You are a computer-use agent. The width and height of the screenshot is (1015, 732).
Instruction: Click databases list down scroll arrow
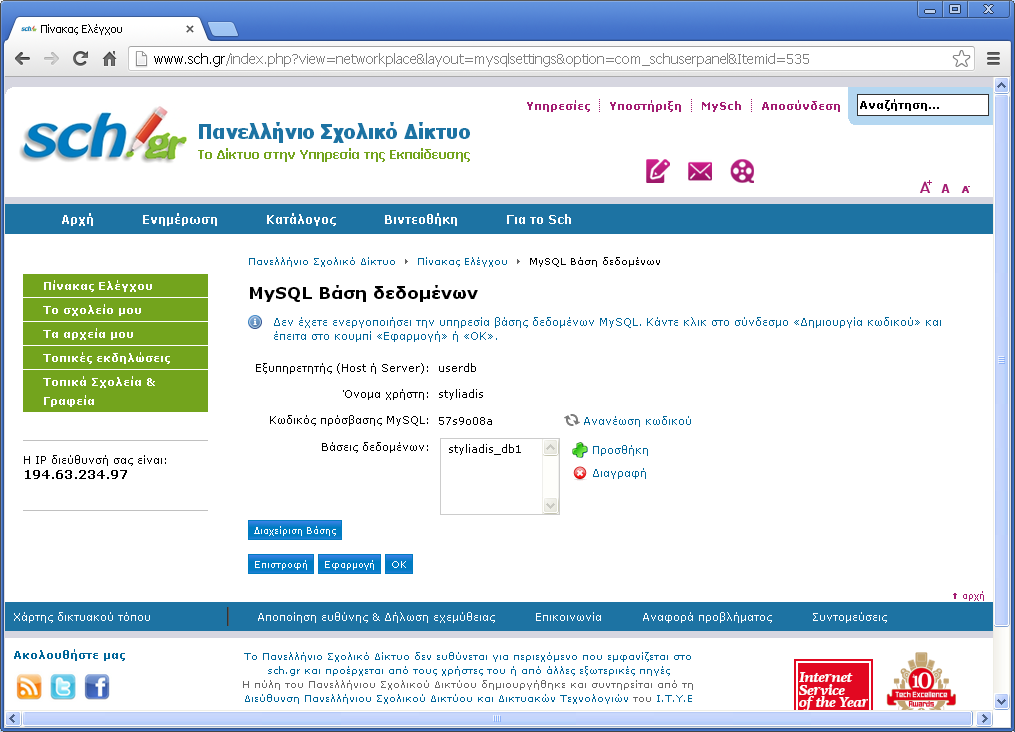point(551,505)
